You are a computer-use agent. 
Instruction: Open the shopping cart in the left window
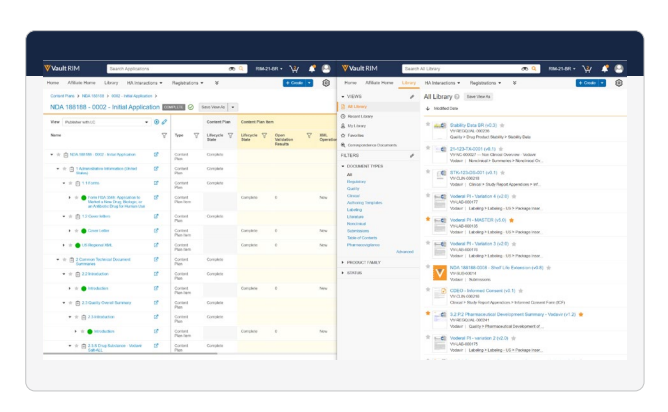294,68
